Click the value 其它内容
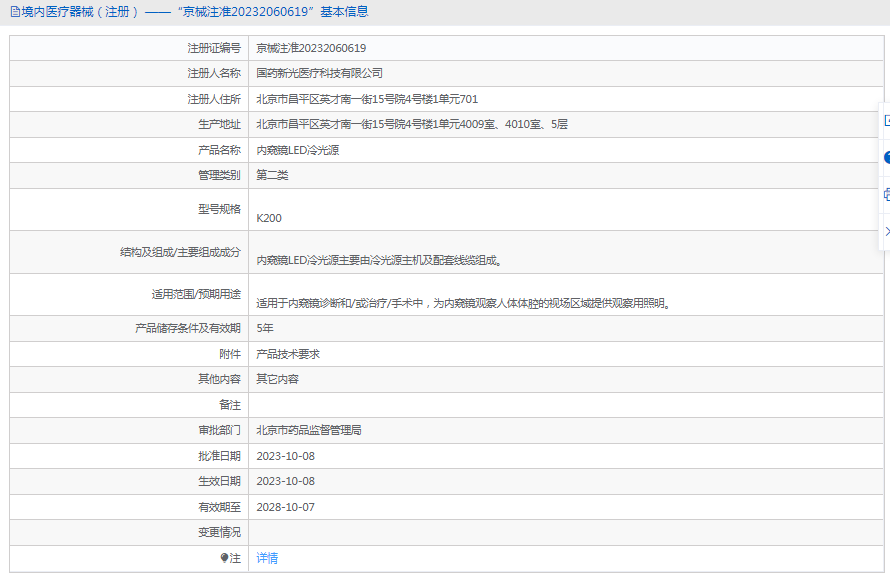 [277, 379]
